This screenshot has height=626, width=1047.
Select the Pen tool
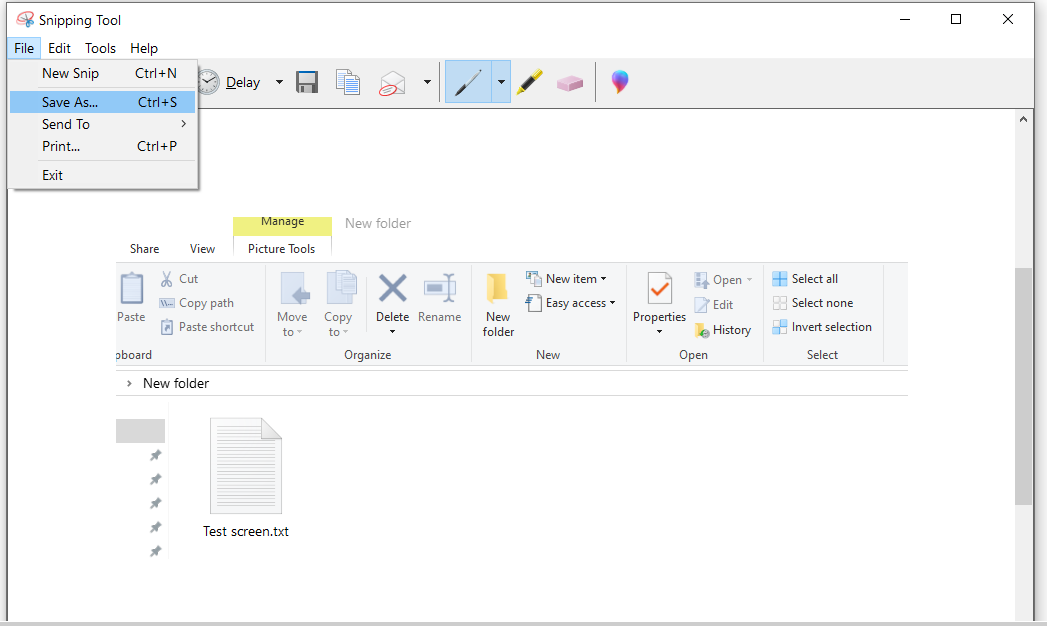point(468,83)
